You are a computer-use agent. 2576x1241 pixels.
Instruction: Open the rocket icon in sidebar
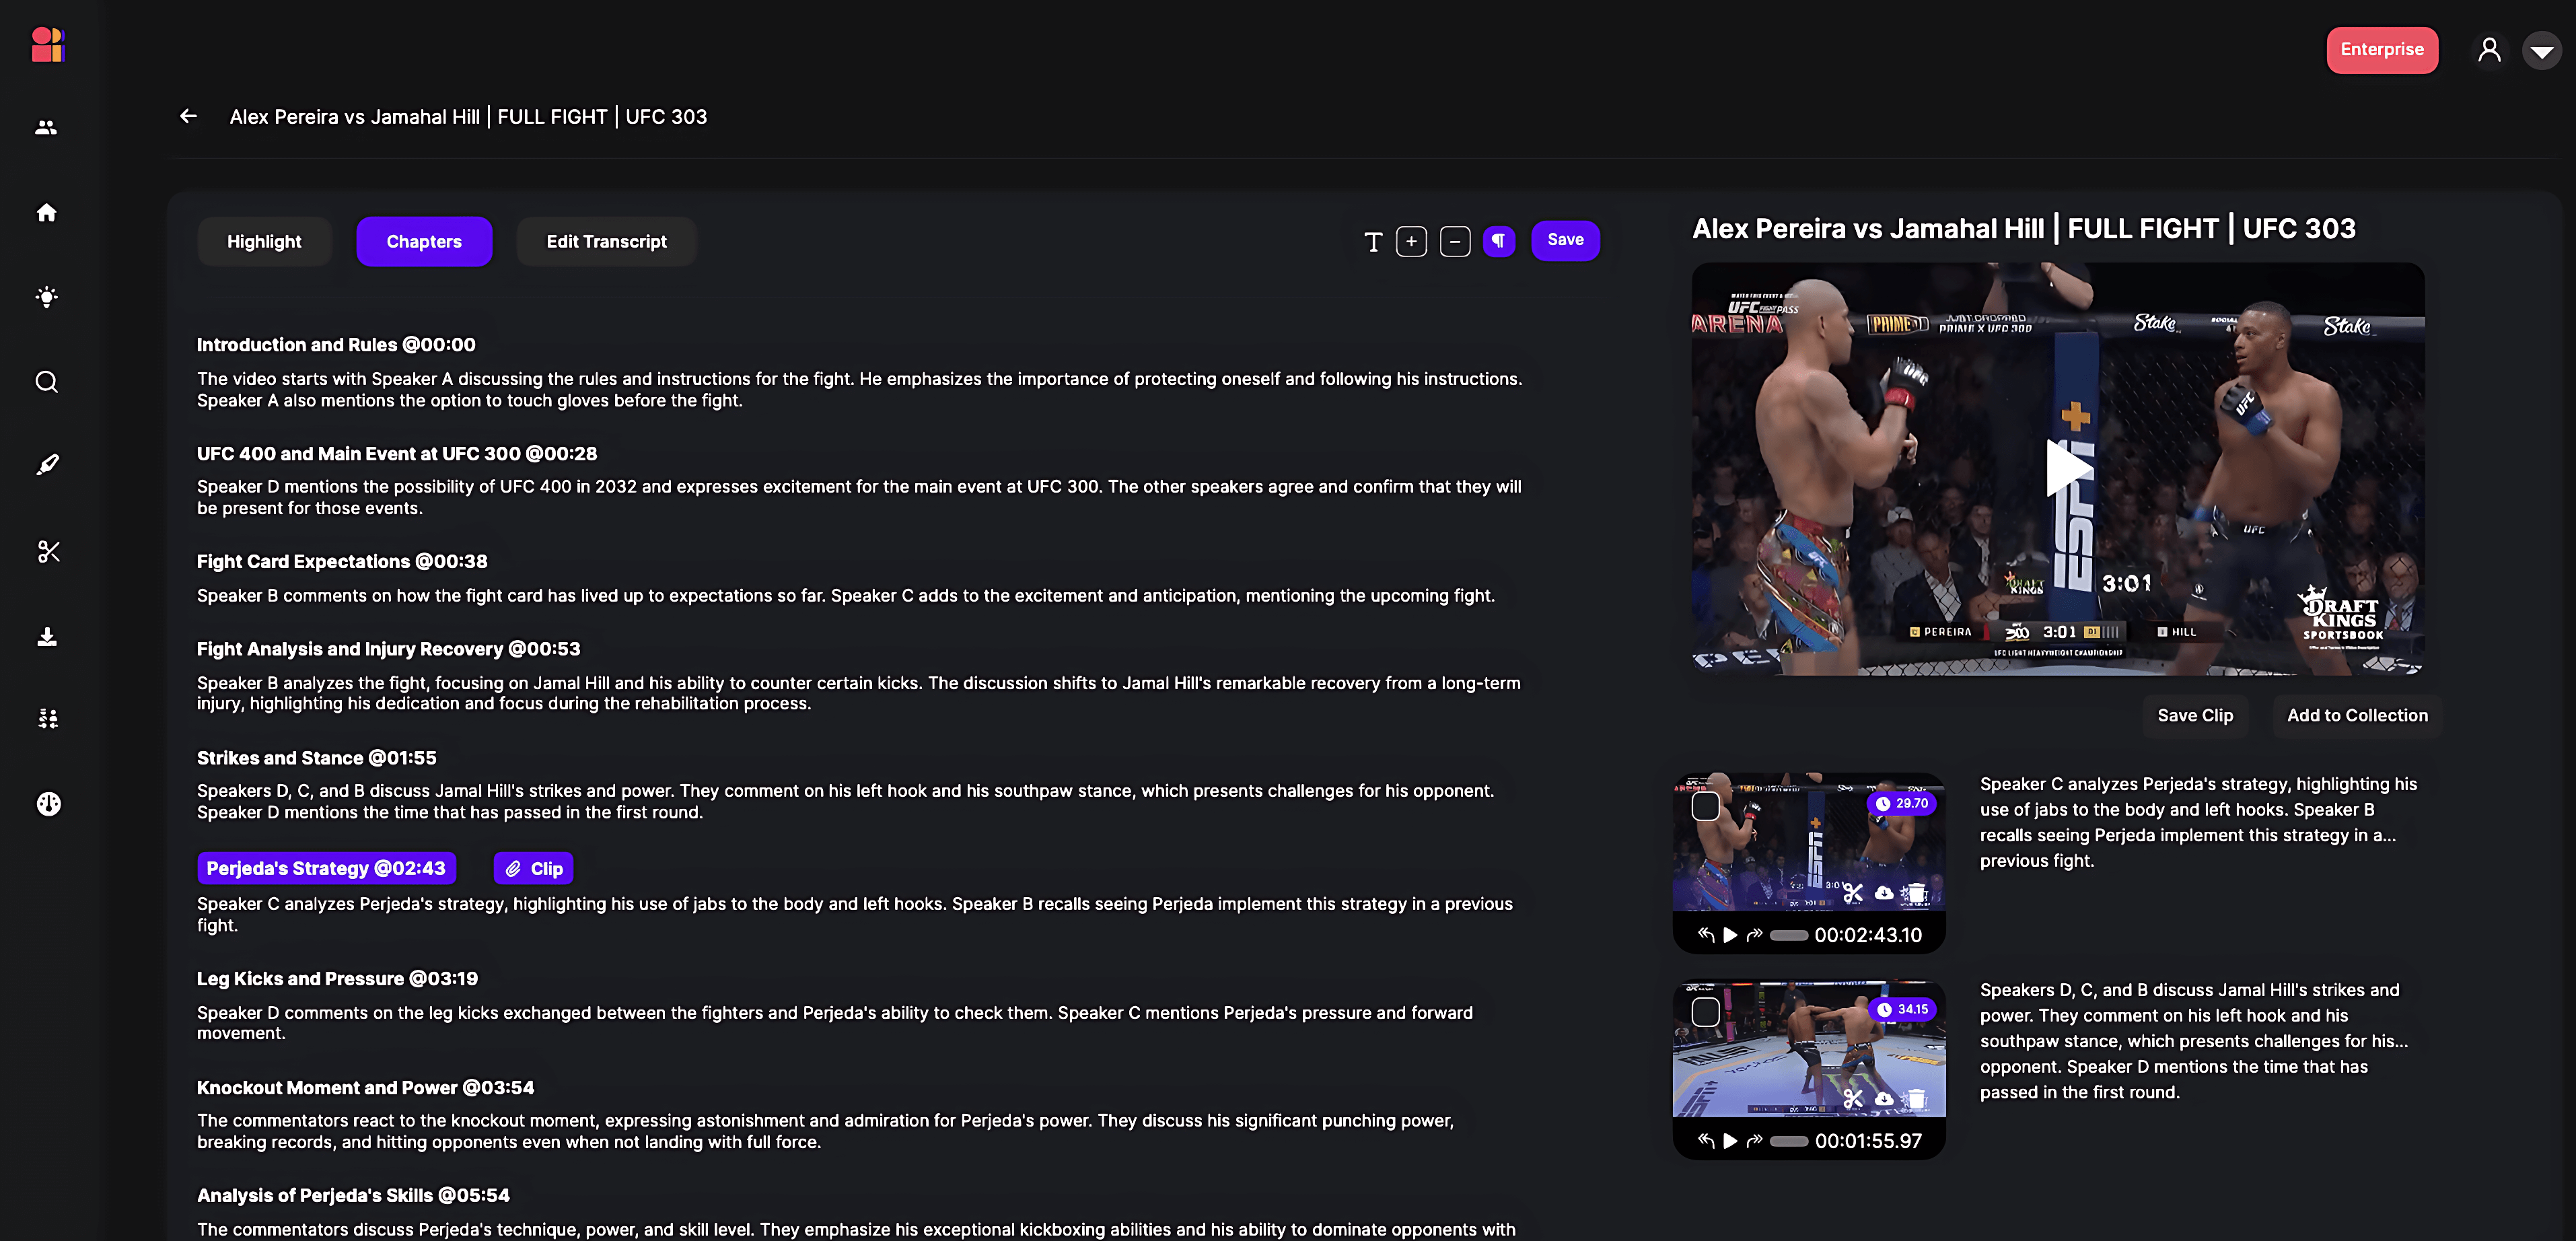pyautogui.click(x=47, y=465)
